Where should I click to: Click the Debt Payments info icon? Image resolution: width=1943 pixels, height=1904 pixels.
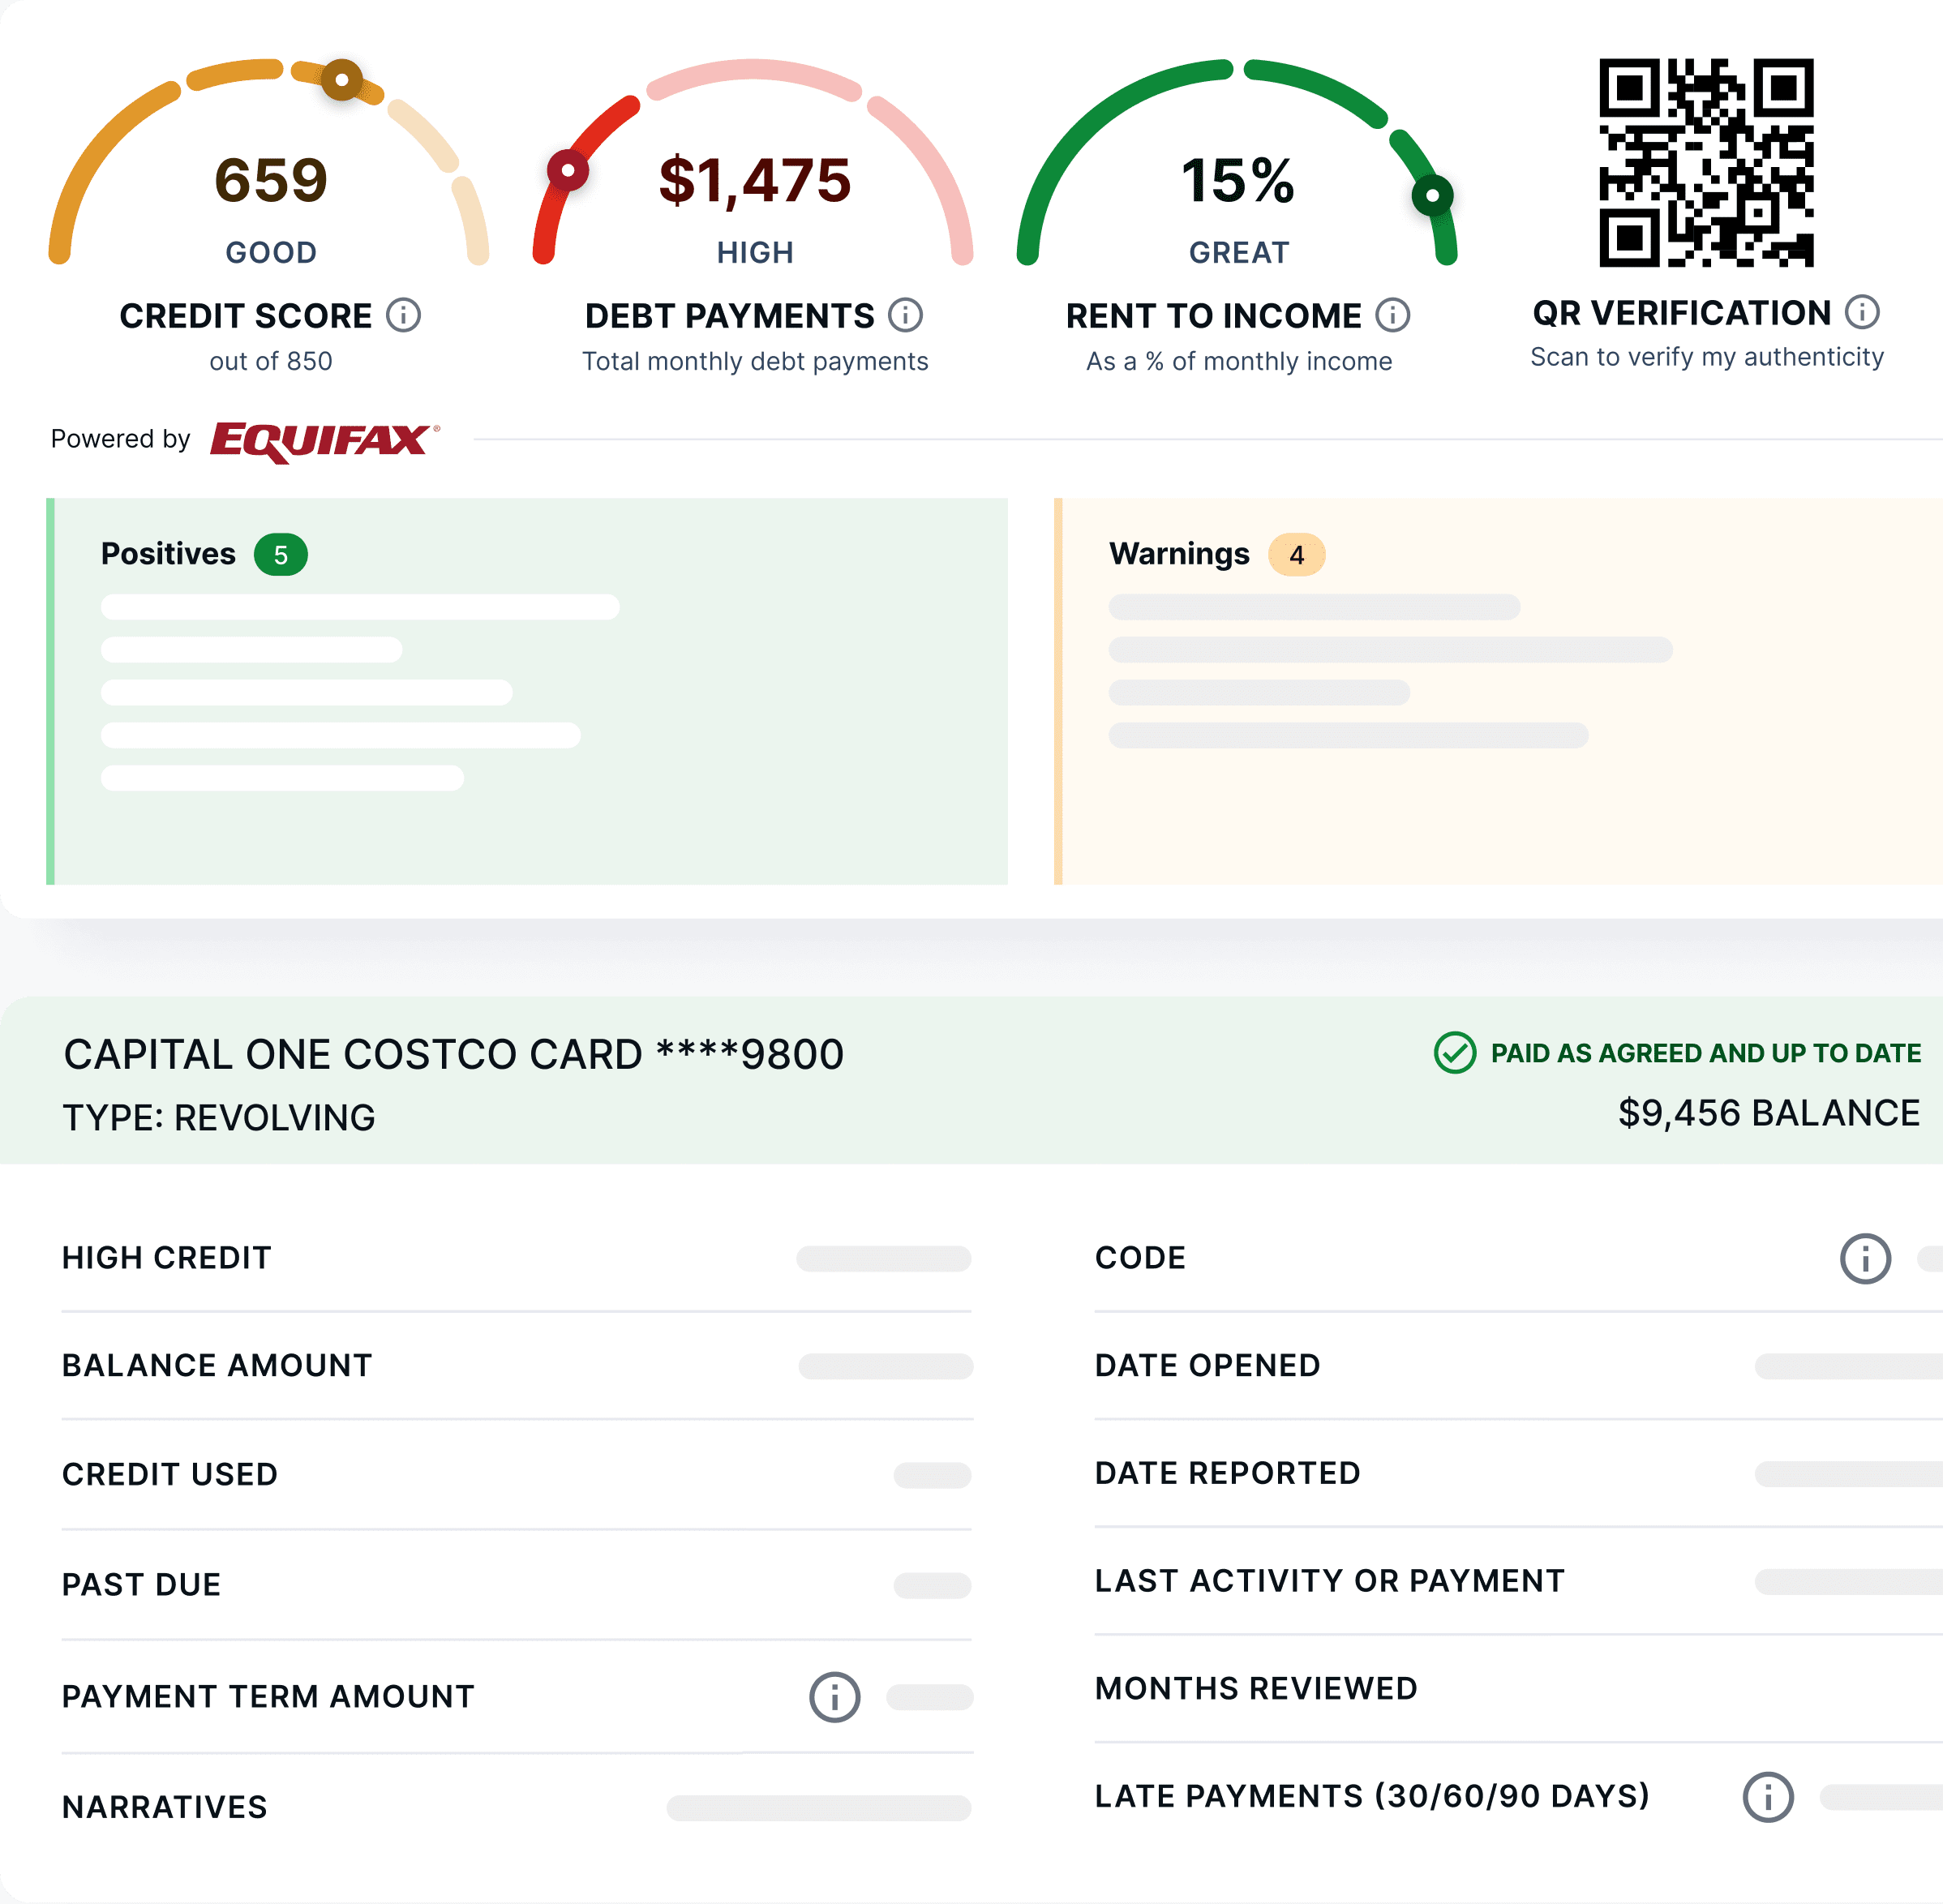(906, 315)
